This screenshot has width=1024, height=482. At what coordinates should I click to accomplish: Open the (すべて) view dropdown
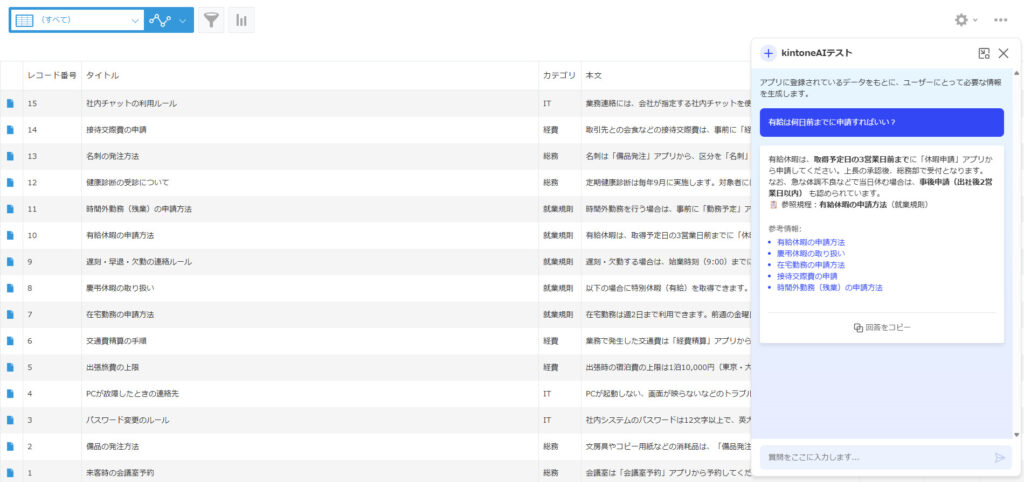pos(77,20)
